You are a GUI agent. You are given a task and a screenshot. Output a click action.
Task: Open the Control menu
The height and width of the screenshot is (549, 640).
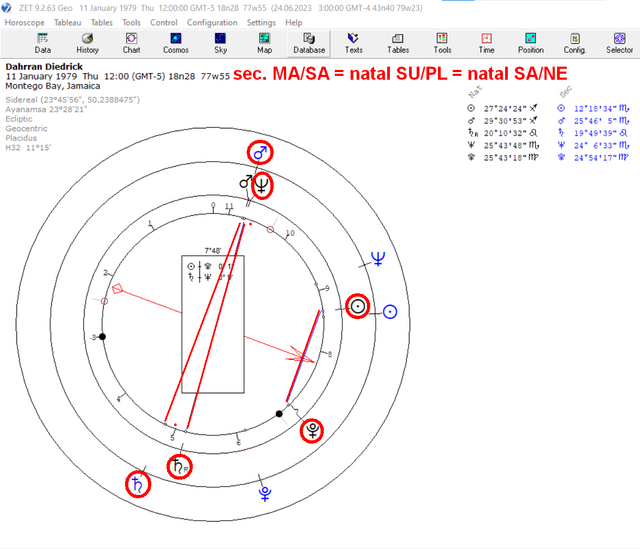tap(164, 22)
